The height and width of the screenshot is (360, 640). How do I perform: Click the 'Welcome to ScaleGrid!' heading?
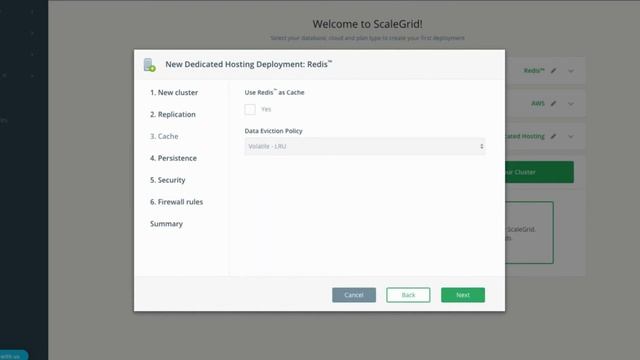click(x=368, y=24)
